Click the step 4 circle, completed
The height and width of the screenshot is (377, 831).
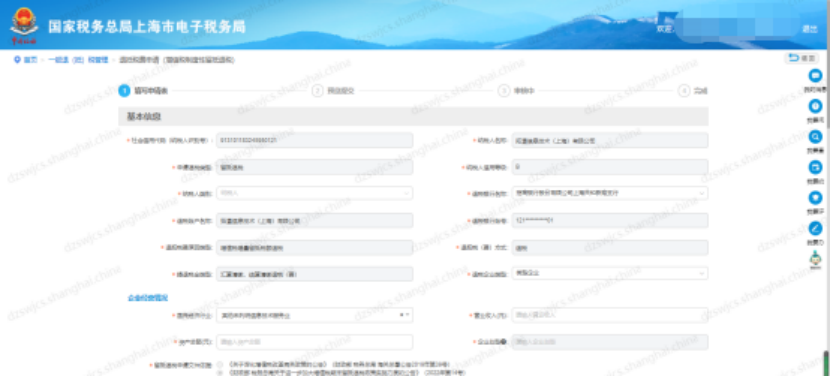click(684, 91)
